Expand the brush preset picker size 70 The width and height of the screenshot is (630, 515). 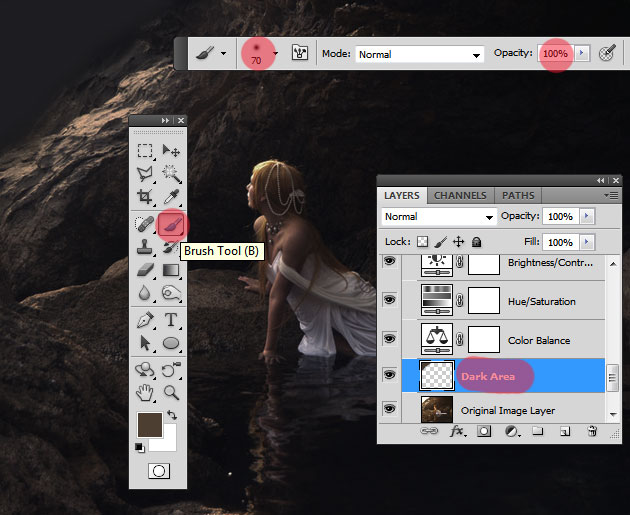tap(275, 53)
